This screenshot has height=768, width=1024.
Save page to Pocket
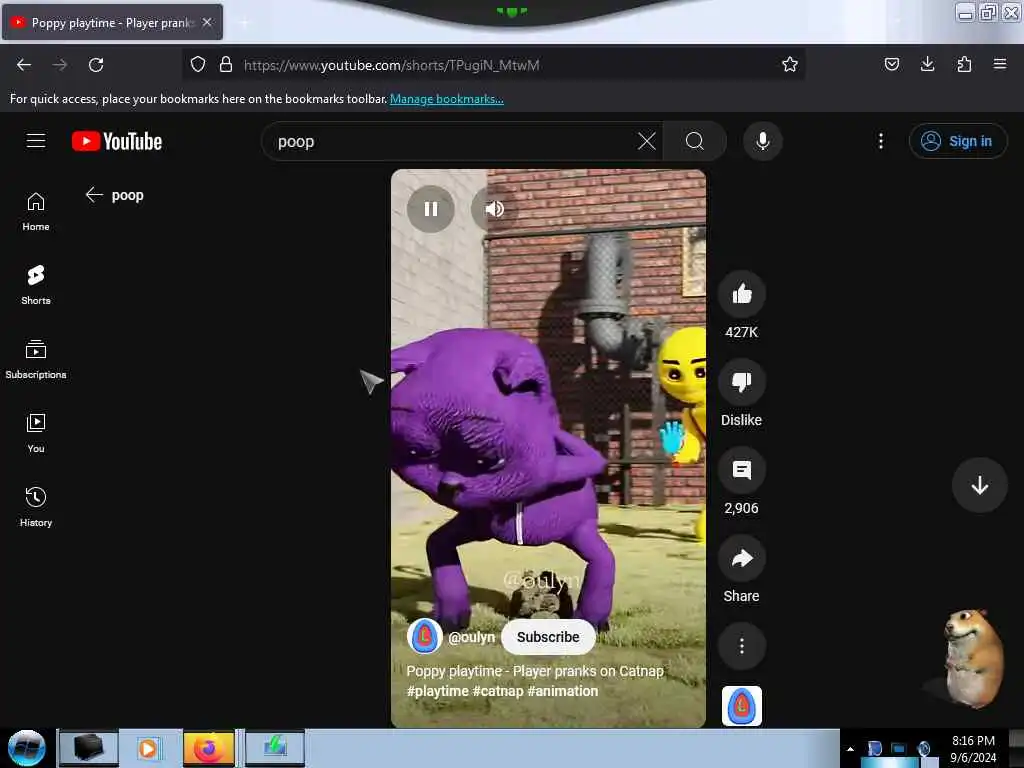(x=891, y=65)
